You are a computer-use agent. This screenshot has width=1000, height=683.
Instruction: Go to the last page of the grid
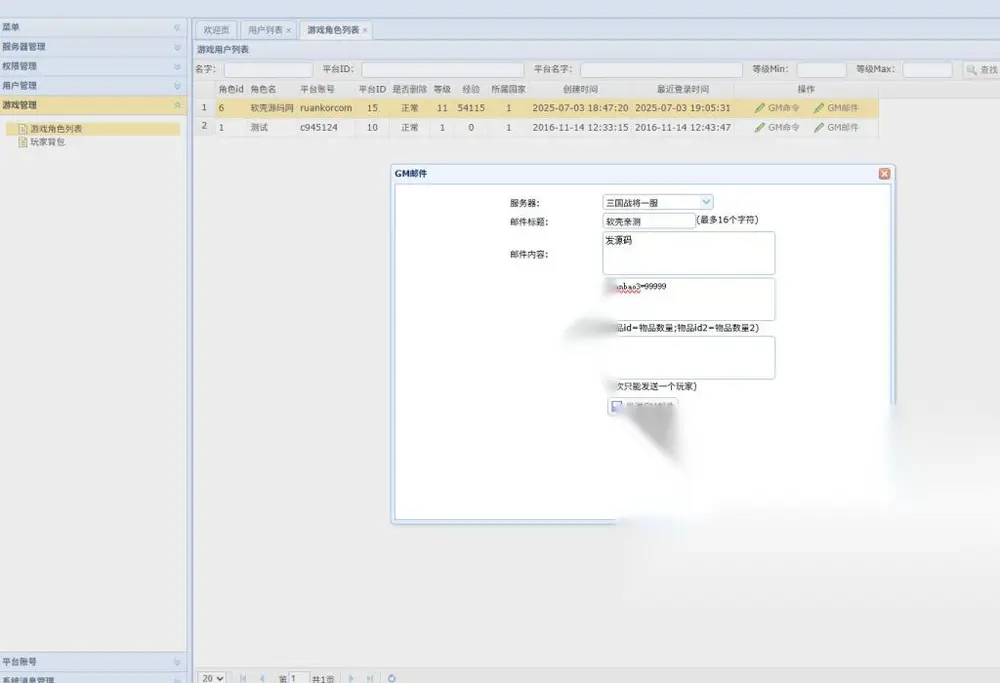[370, 679]
